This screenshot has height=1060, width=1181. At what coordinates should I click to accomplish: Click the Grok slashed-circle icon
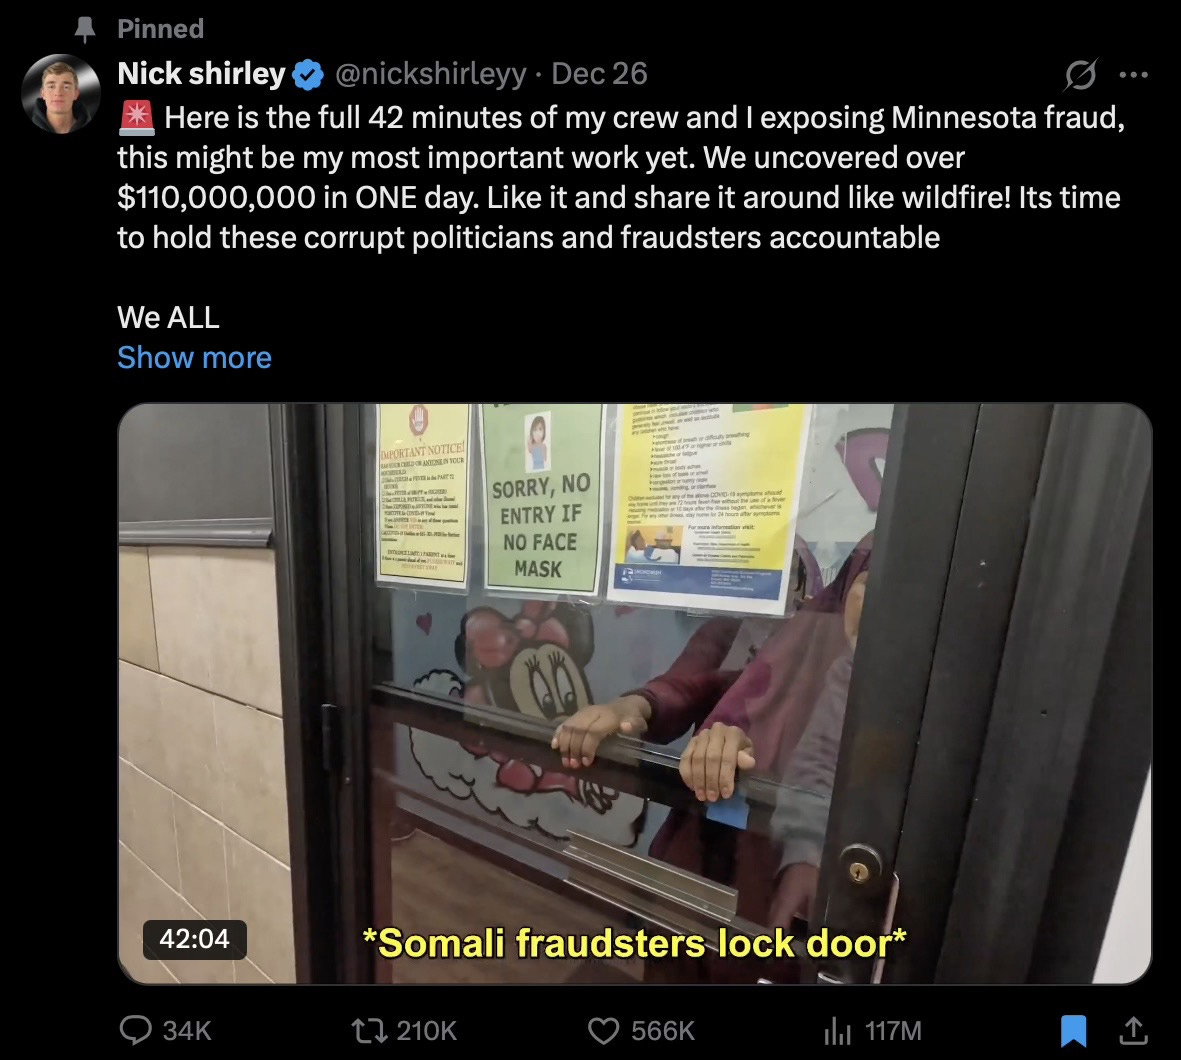[x=1081, y=74]
